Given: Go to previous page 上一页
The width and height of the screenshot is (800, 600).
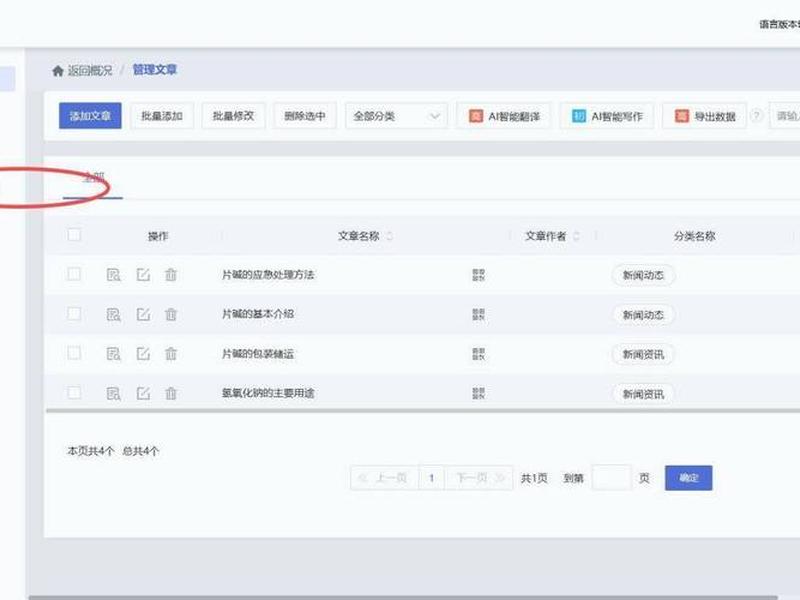Looking at the screenshot, I should pos(384,478).
